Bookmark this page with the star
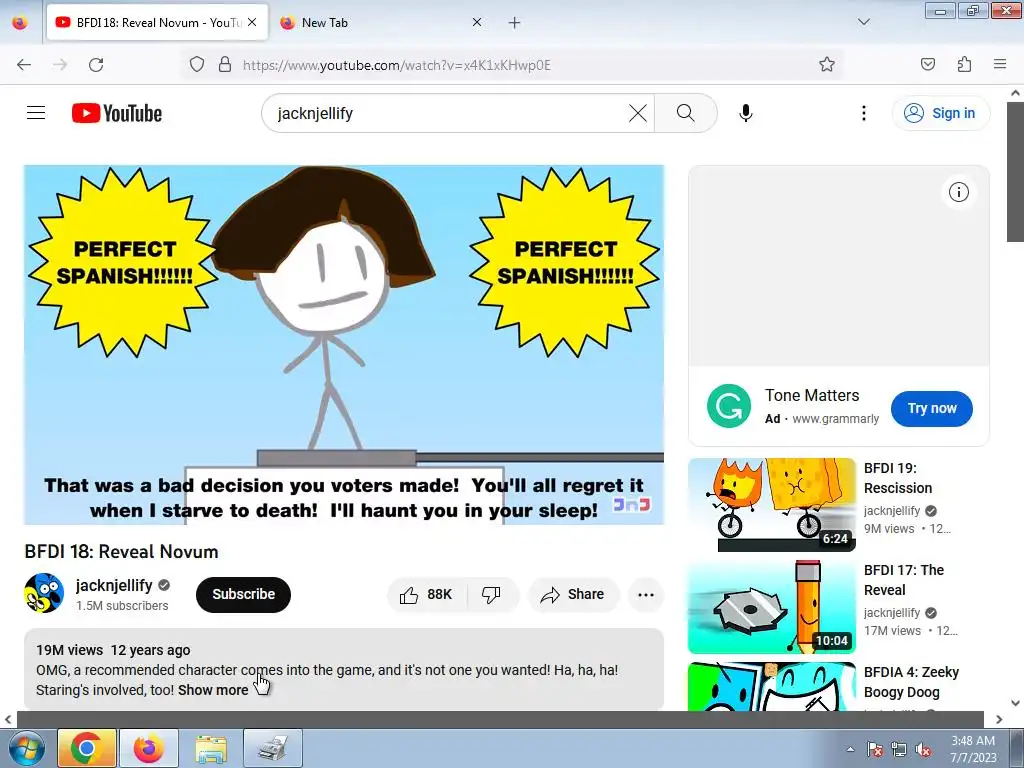This screenshot has width=1024, height=768. click(827, 64)
